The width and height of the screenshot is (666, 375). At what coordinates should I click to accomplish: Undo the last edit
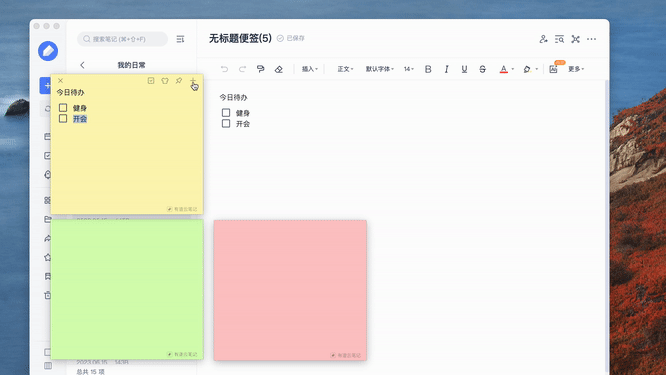224,69
